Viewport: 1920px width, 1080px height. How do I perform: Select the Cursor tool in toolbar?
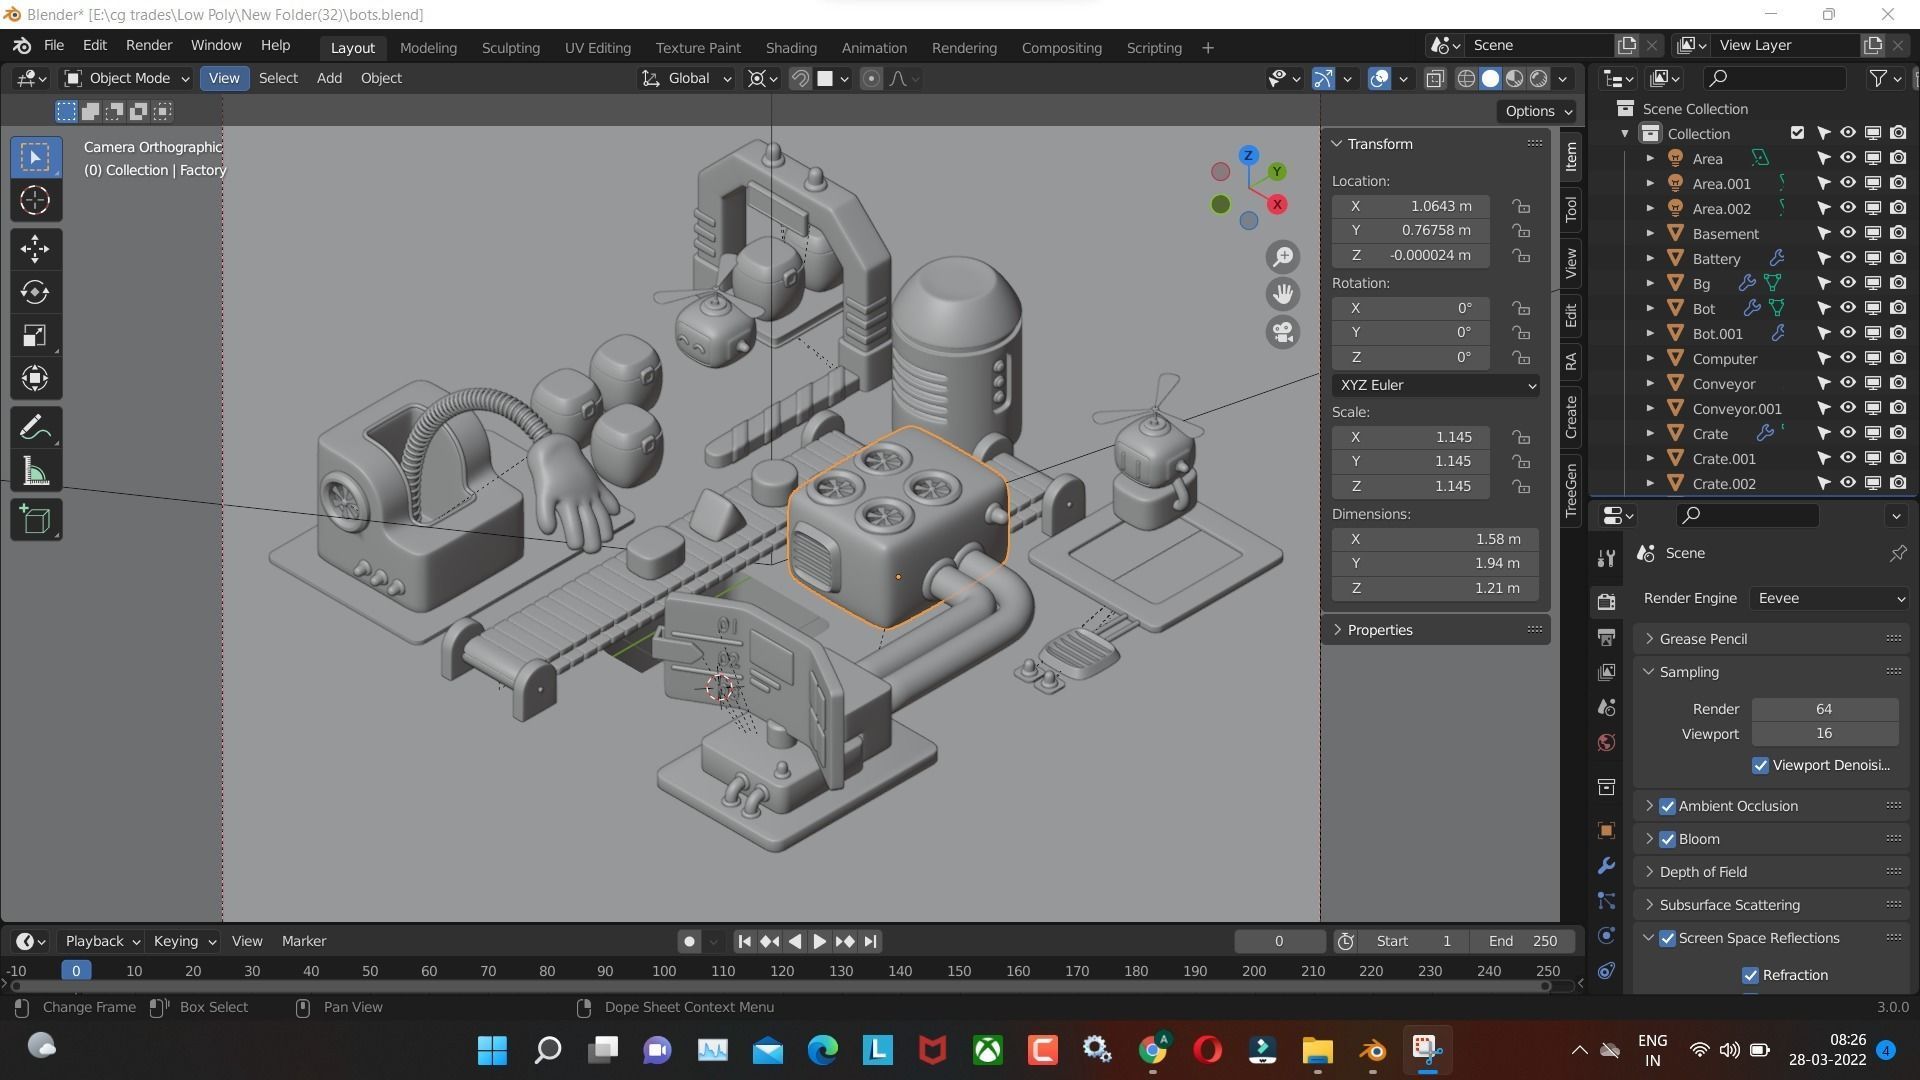pyautogui.click(x=35, y=201)
